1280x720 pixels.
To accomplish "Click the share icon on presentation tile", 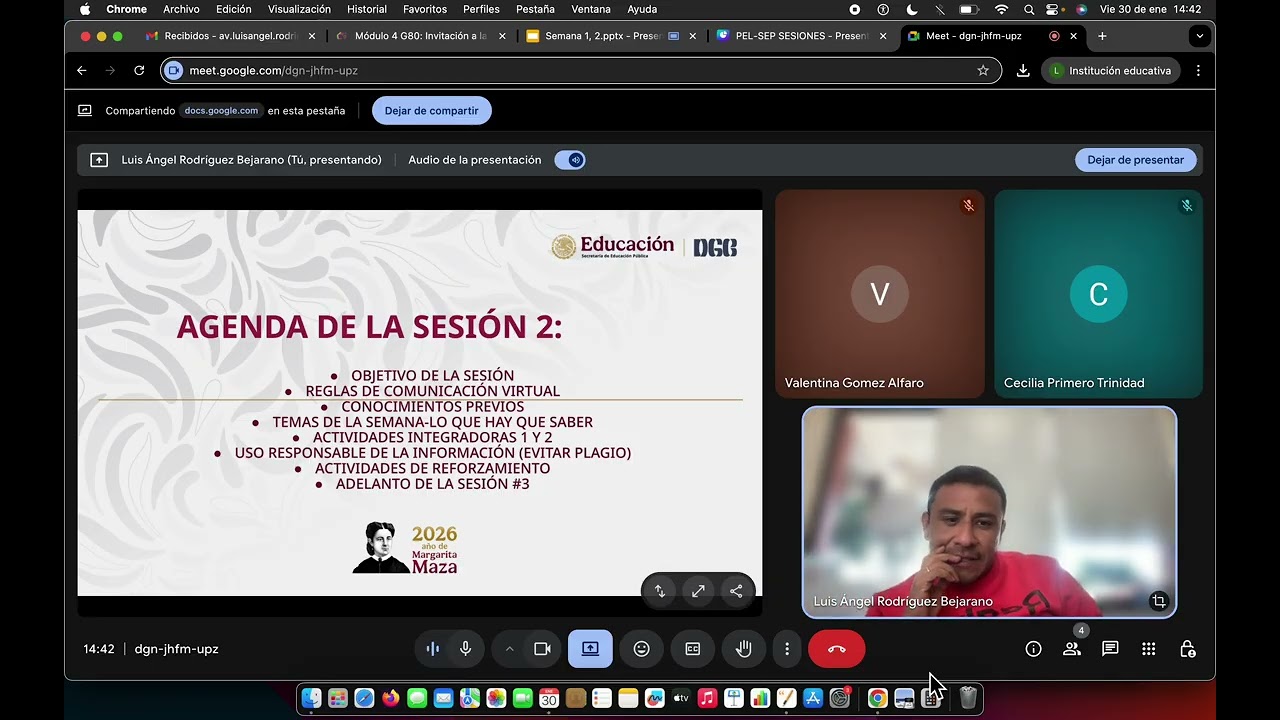I will tap(736, 591).
